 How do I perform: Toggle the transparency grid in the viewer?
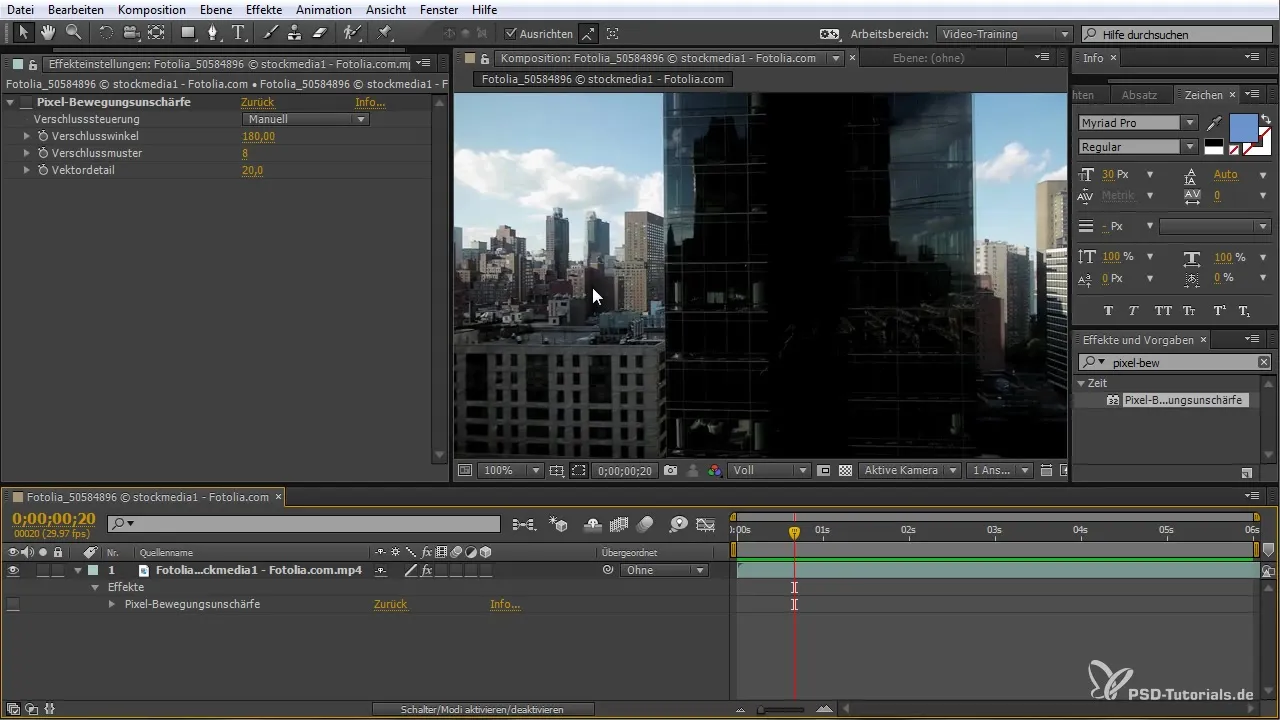coord(845,470)
